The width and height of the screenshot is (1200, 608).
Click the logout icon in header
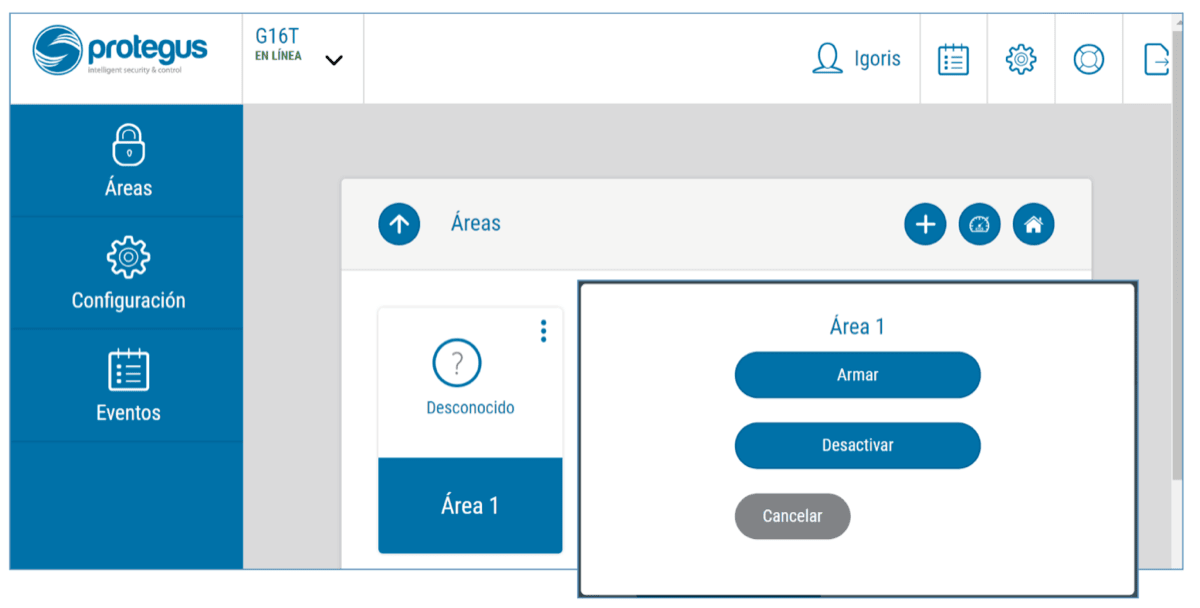tap(1156, 59)
